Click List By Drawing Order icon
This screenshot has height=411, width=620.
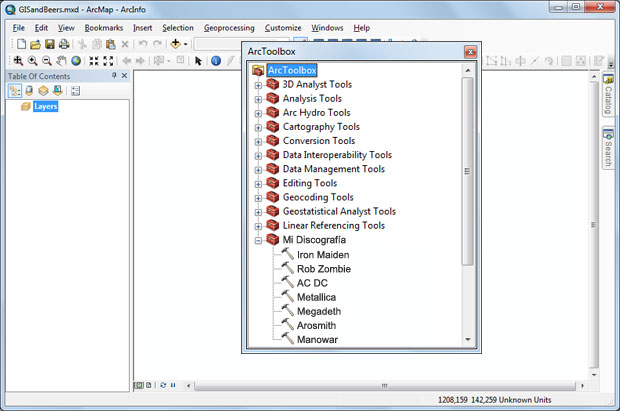coord(15,91)
